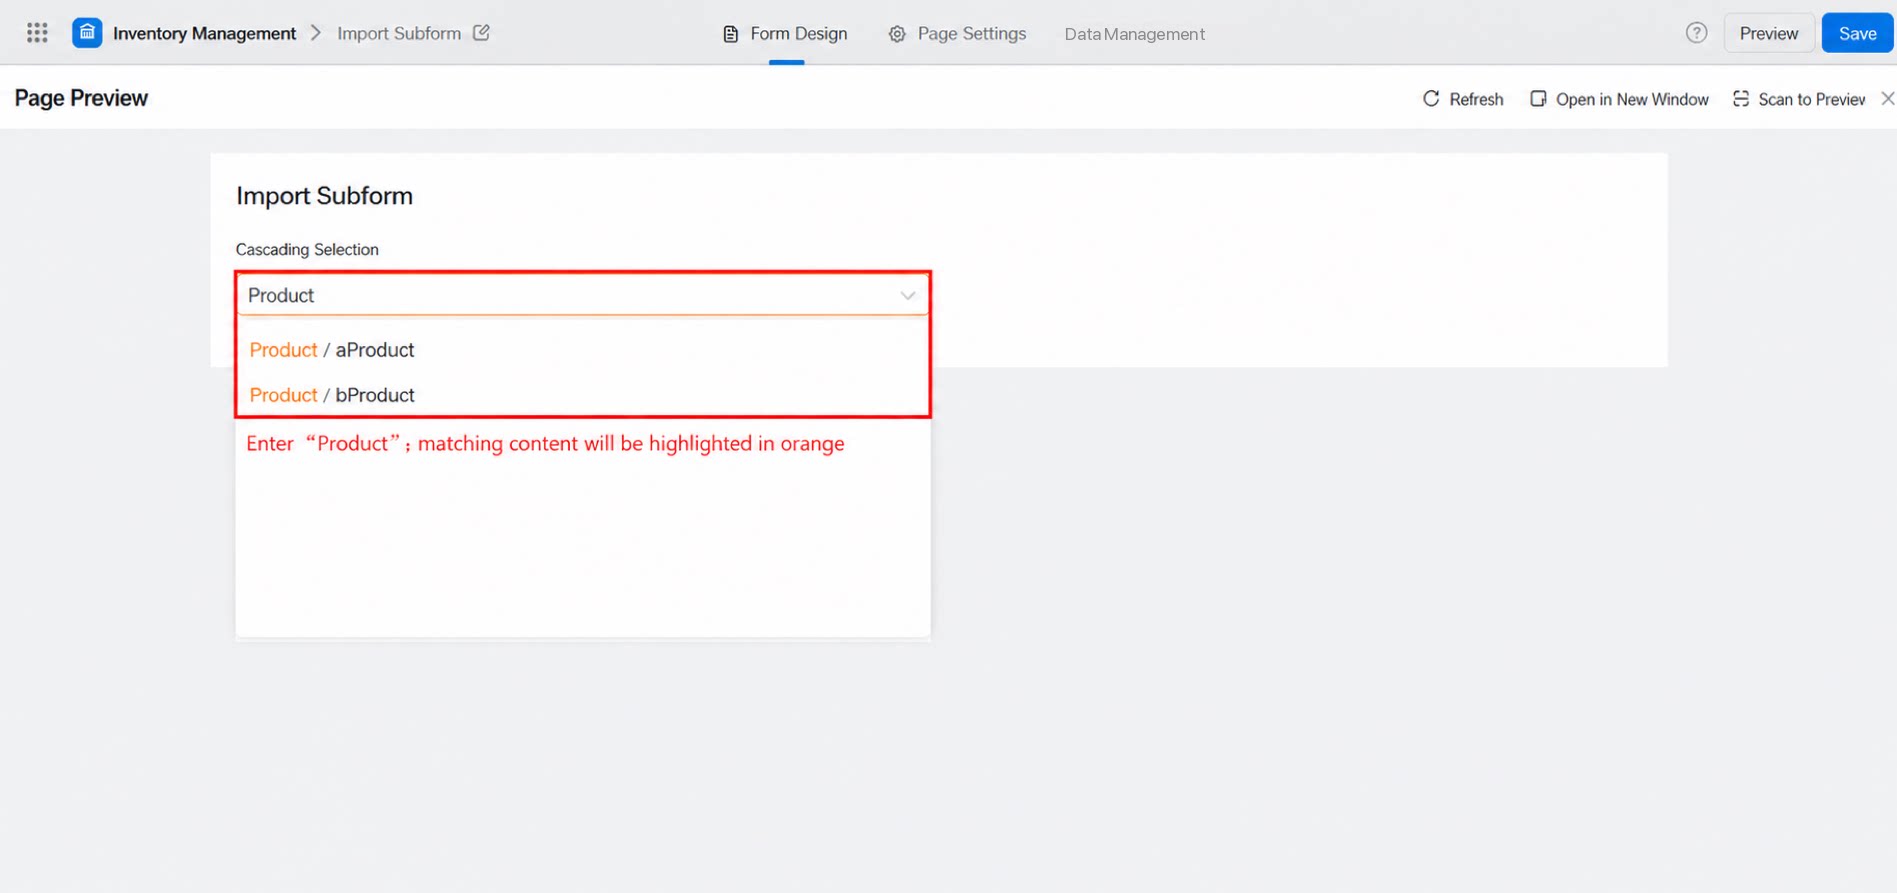Click the Scan to Preview icon

[x=1741, y=99]
